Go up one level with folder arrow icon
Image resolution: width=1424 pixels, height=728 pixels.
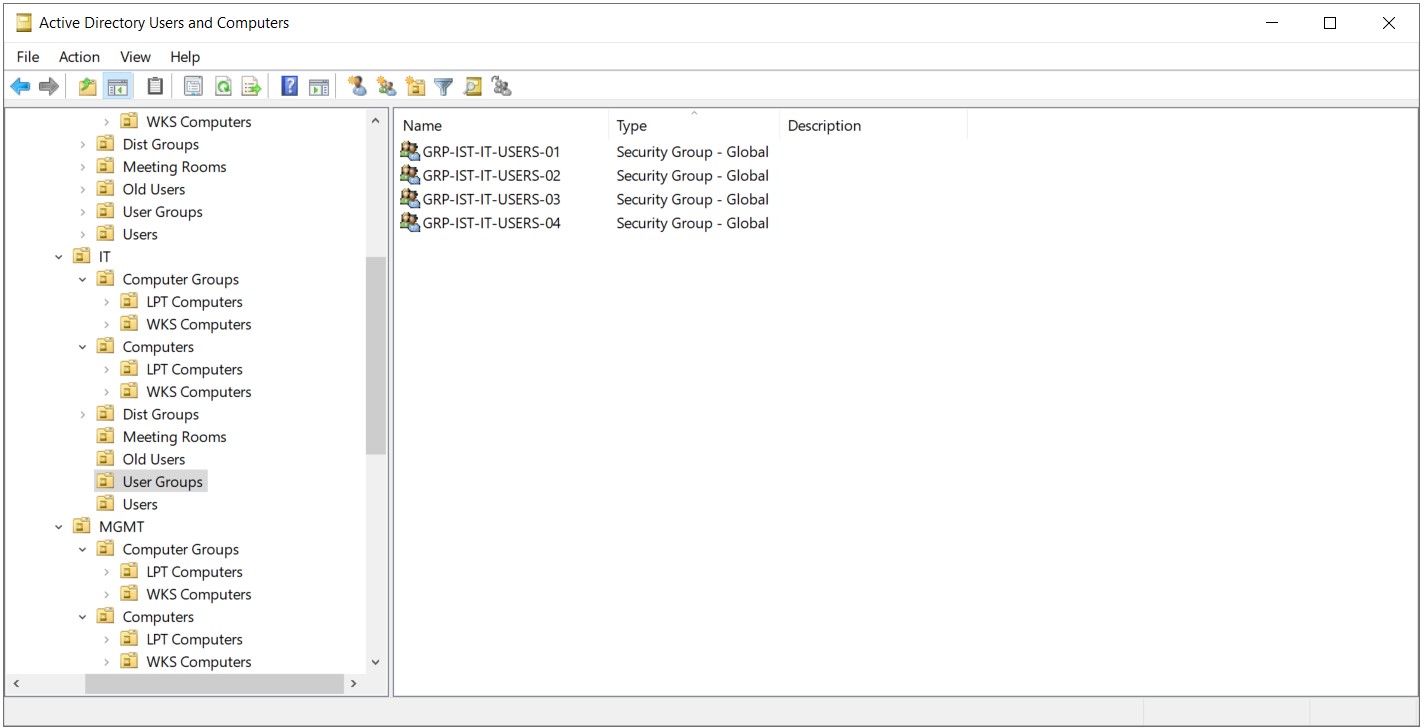pyautogui.click(x=88, y=87)
